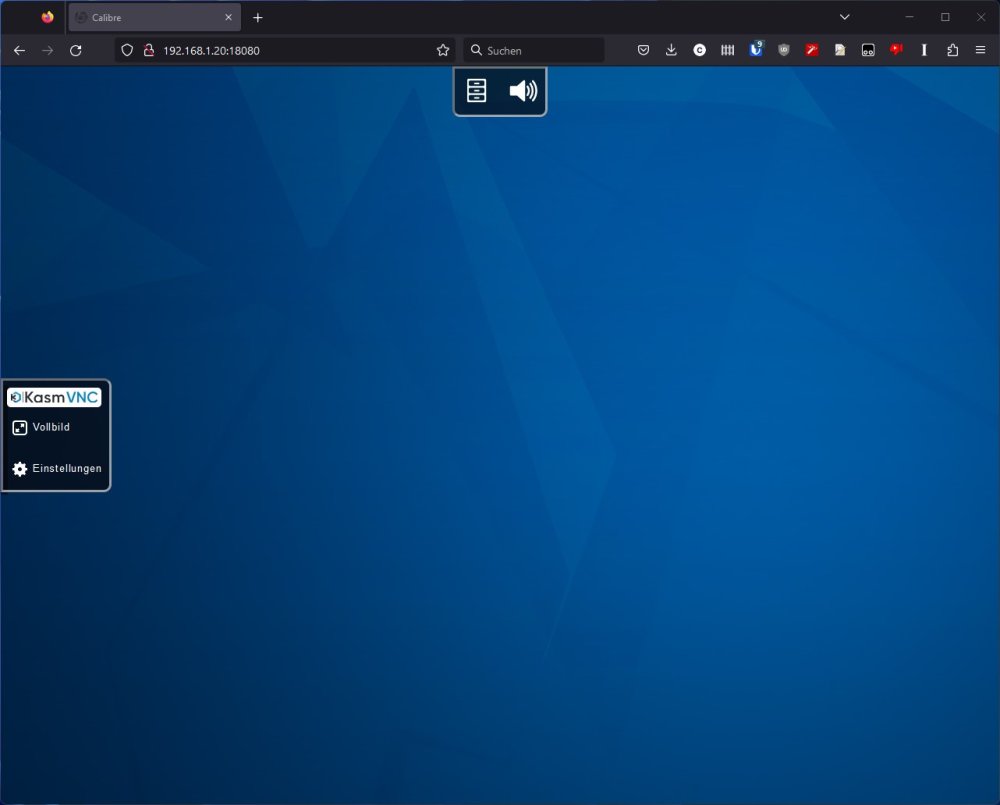Close the Calibre tab
Viewport: 1000px width, 805px height.
[228, 17]
